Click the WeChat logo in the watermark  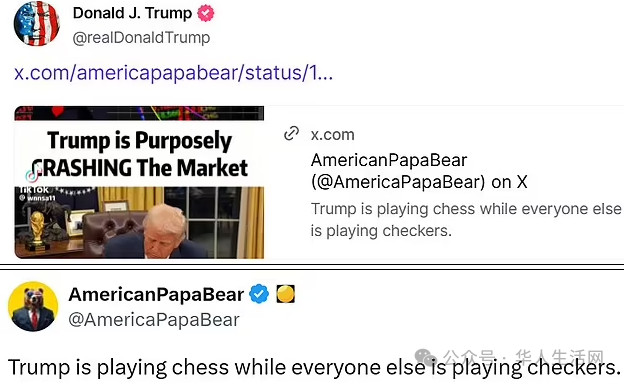[425, 357]
